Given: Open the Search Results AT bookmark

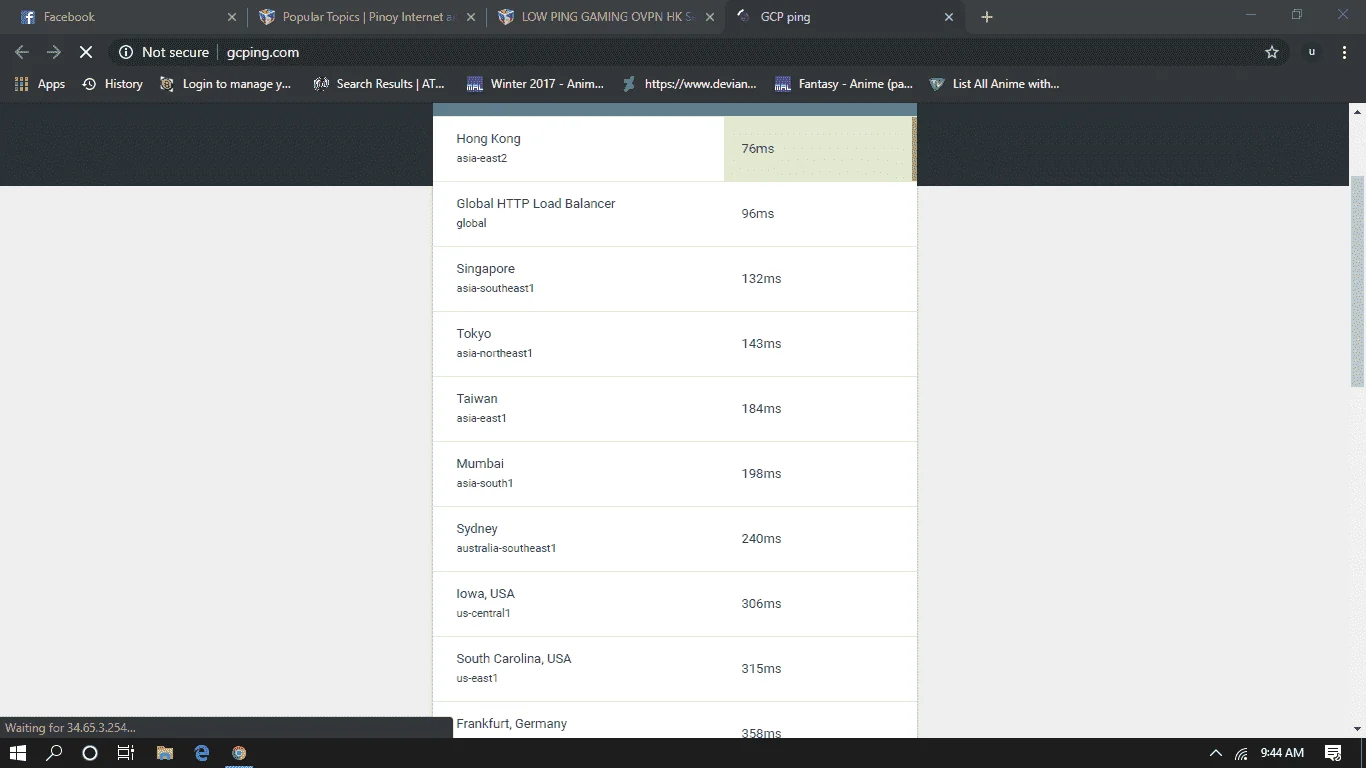Looking at the screenshot, I should [x=379, y=84].
